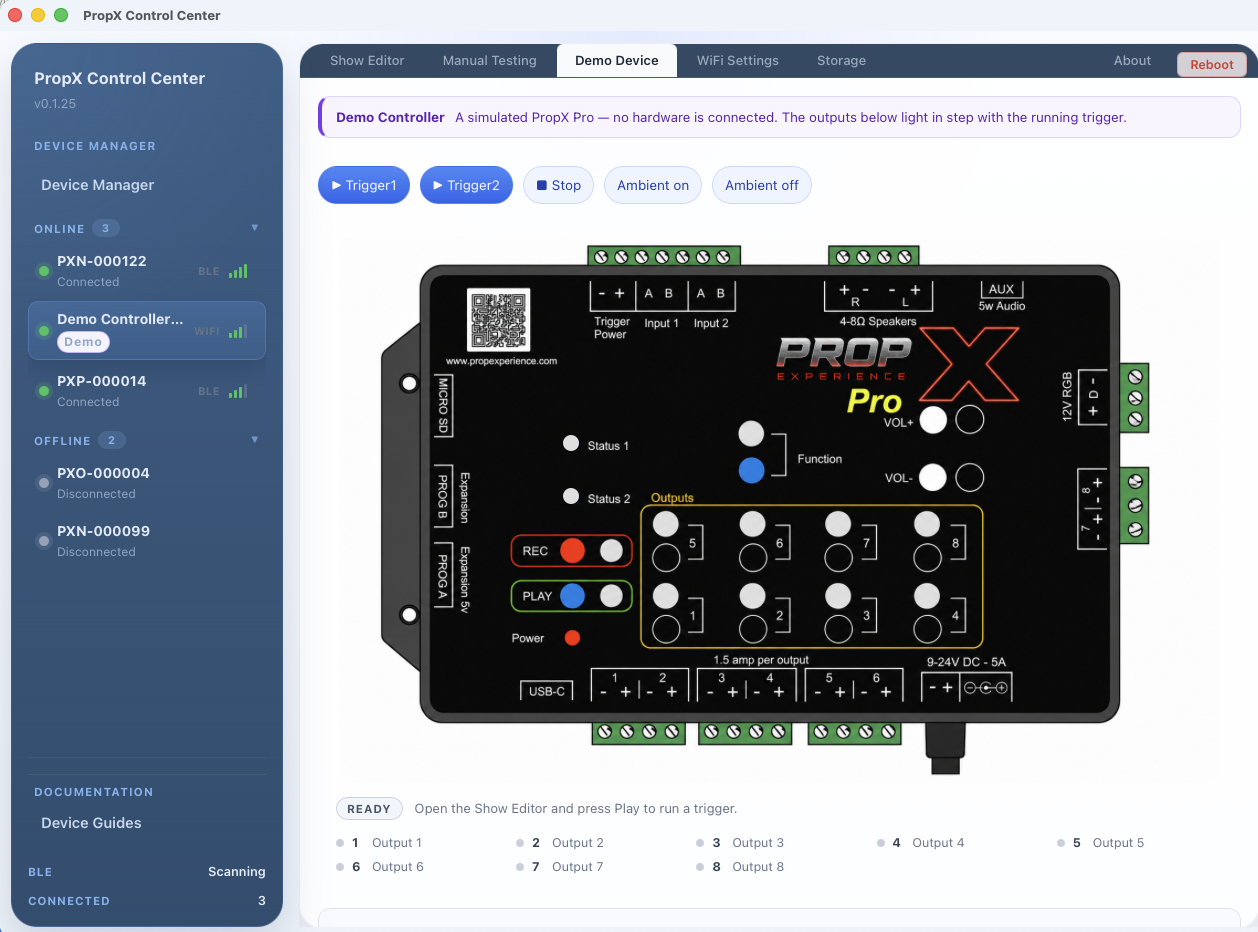Open Device Manager in sidebar

(98, 185)
